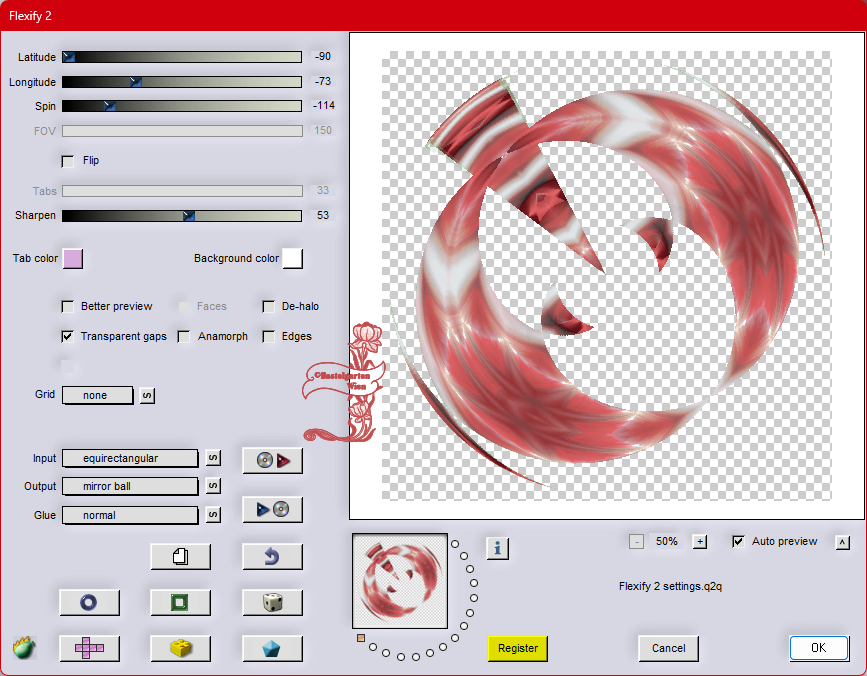Screen dimensions: 867x676
Task: Open the Input projection dropdown
Action: click(130, 458)
